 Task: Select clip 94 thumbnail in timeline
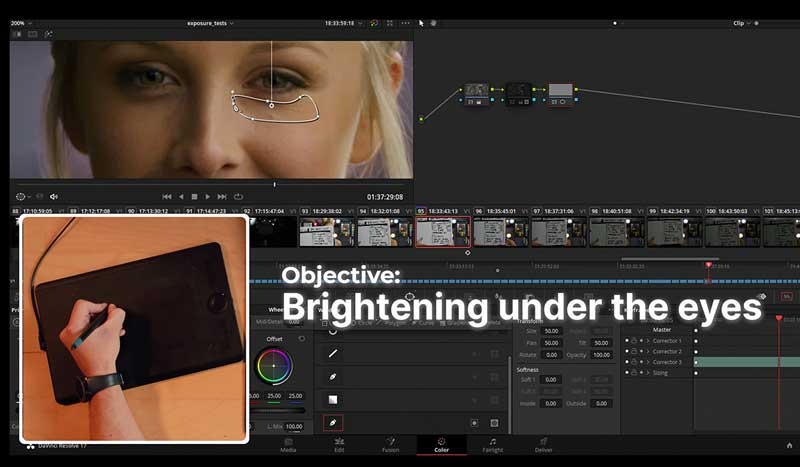click(x=385, y=232)
